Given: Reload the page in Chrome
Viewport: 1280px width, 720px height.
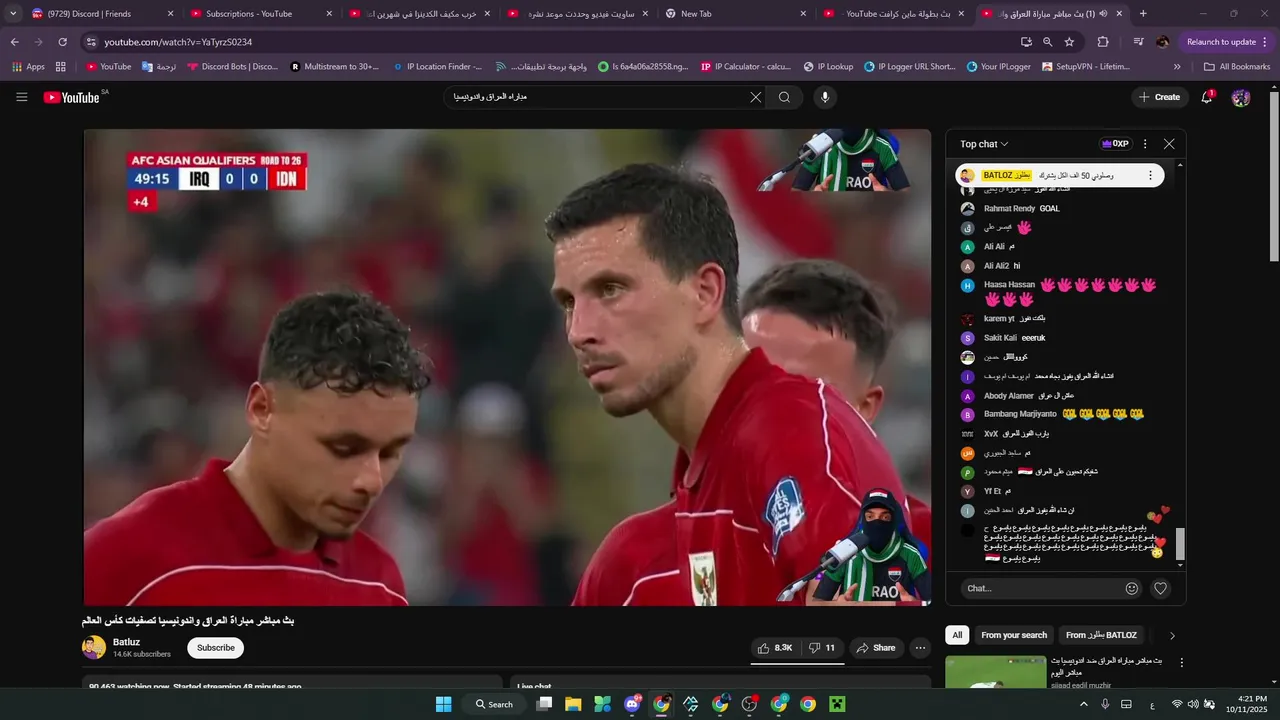Looking at the screenshot, I should (x=62, y=42).
